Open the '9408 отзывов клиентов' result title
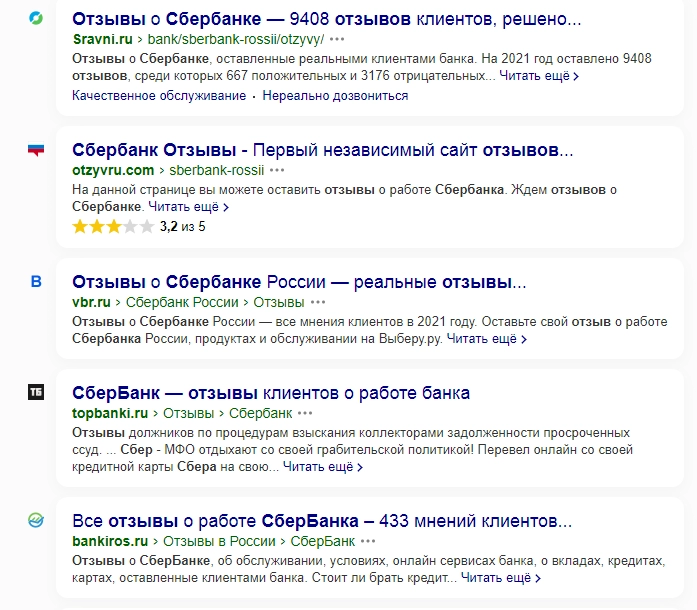 [327, 19]
